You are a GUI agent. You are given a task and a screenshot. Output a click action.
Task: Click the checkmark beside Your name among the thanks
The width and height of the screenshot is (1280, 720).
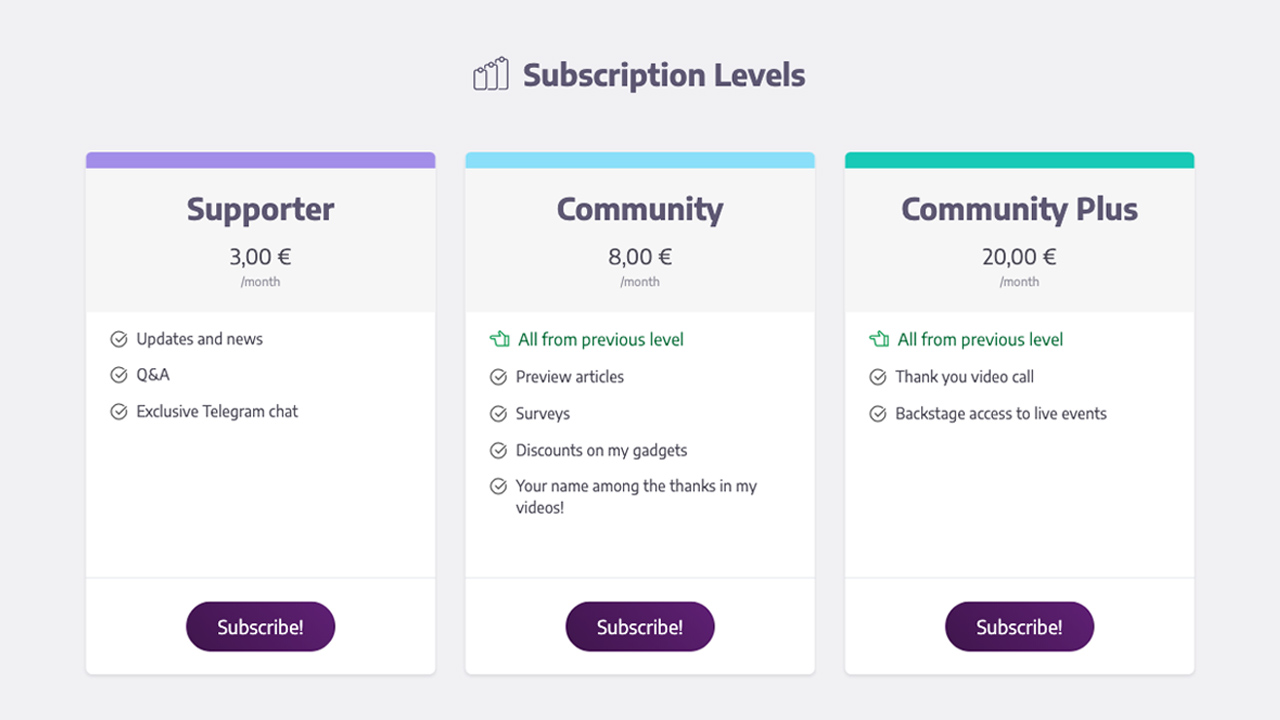click(499, 486)
